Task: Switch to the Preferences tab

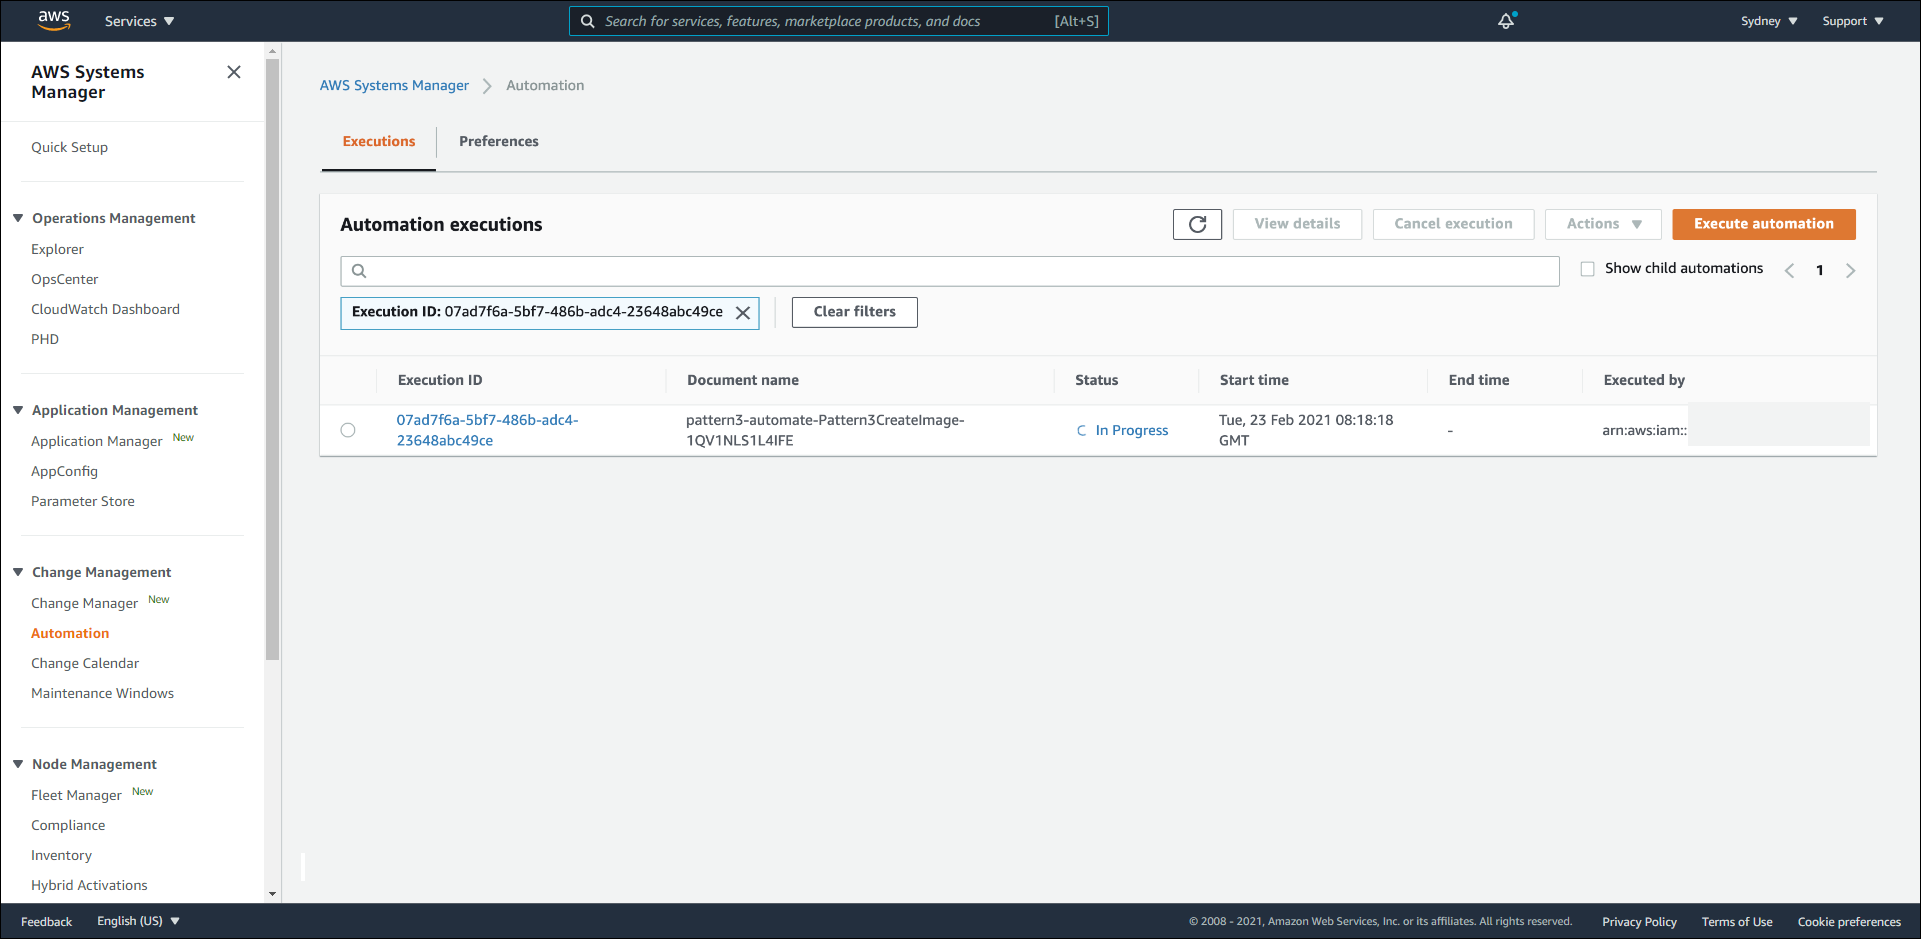Action: point(499,141)
